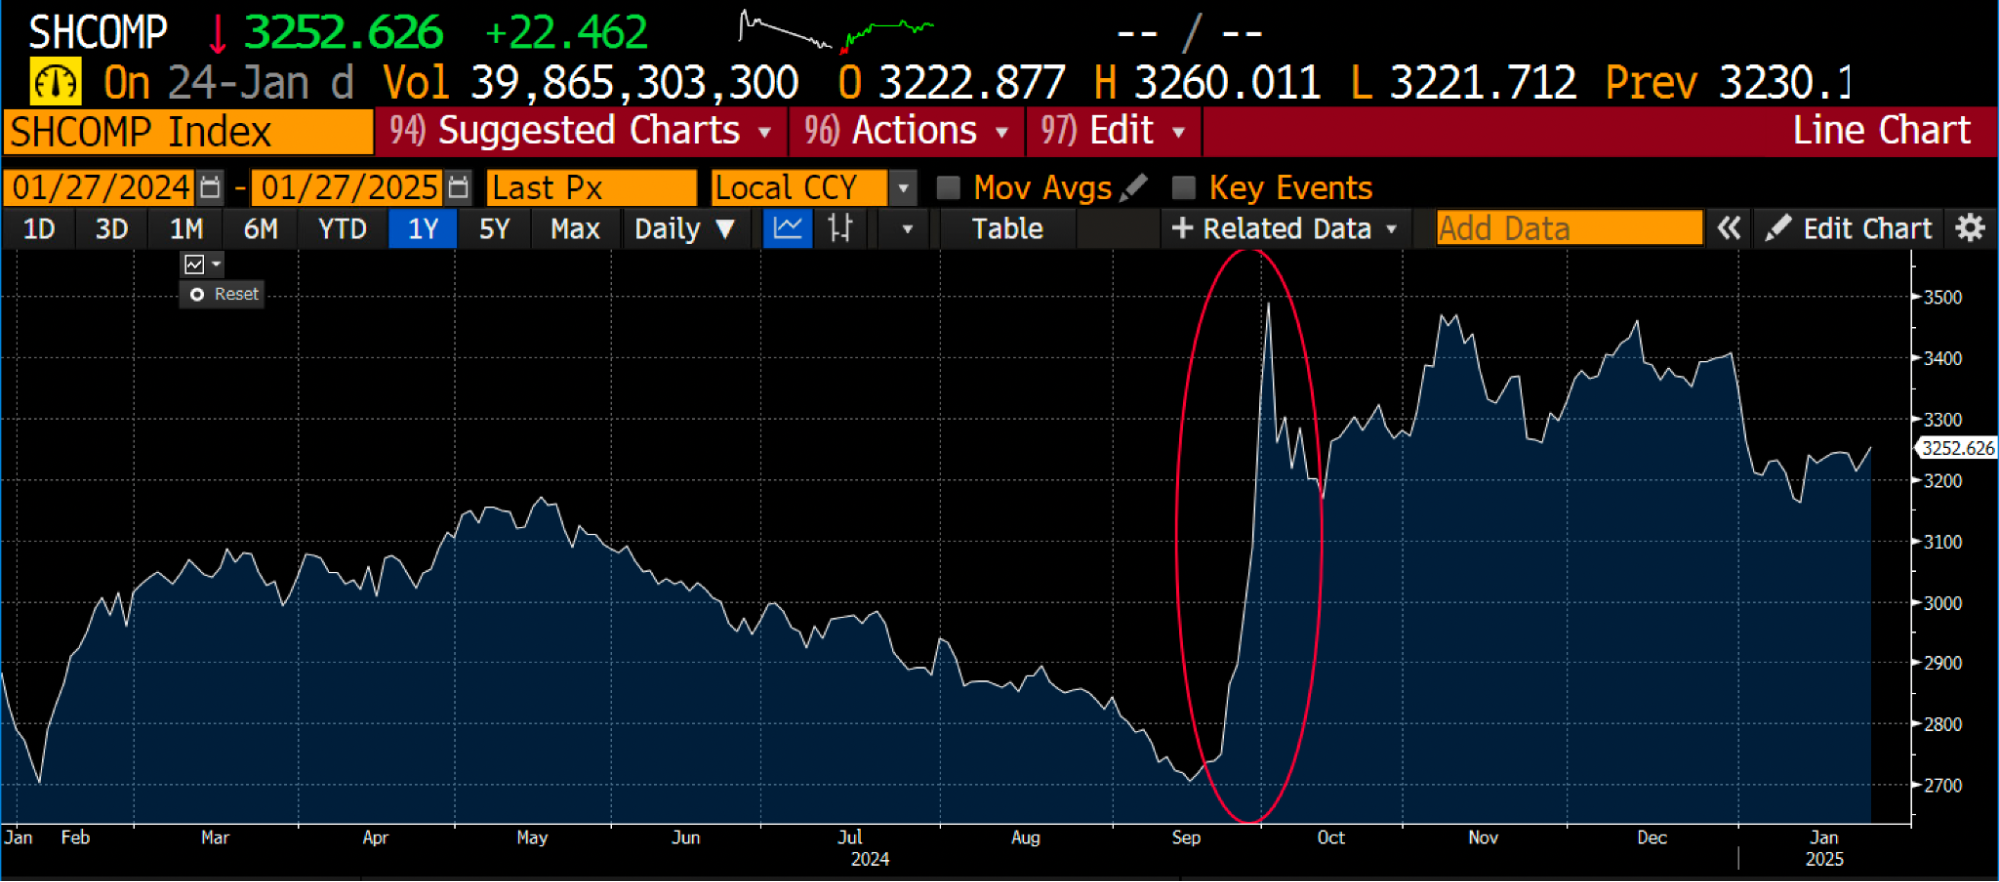The width and height of the screenshot is (1999, 882).
Task: Select the 3D range tab
Action: click(111, 228)
